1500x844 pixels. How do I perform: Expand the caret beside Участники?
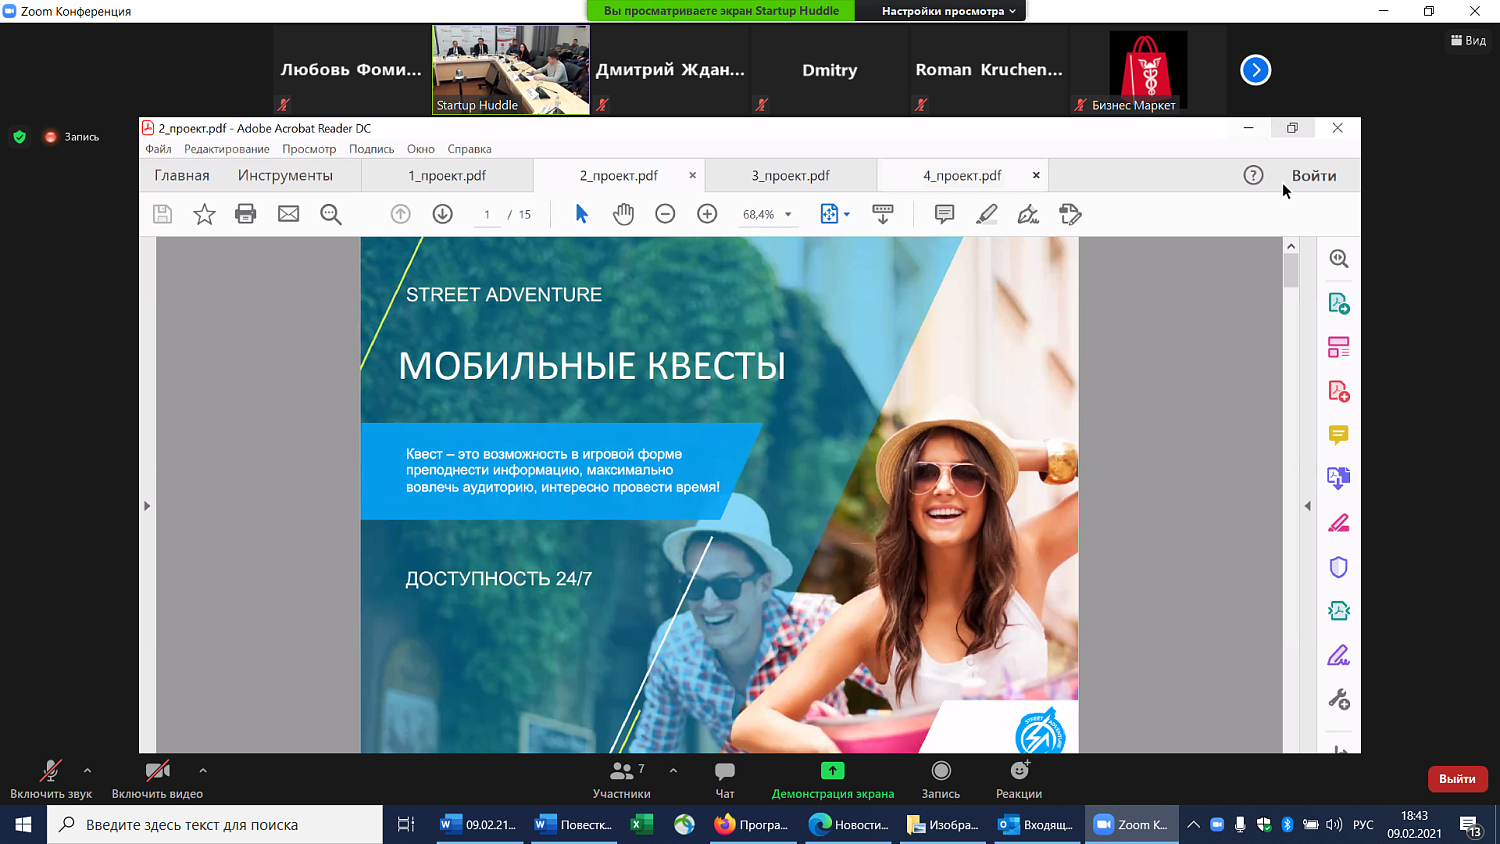[x=673, y=770]
